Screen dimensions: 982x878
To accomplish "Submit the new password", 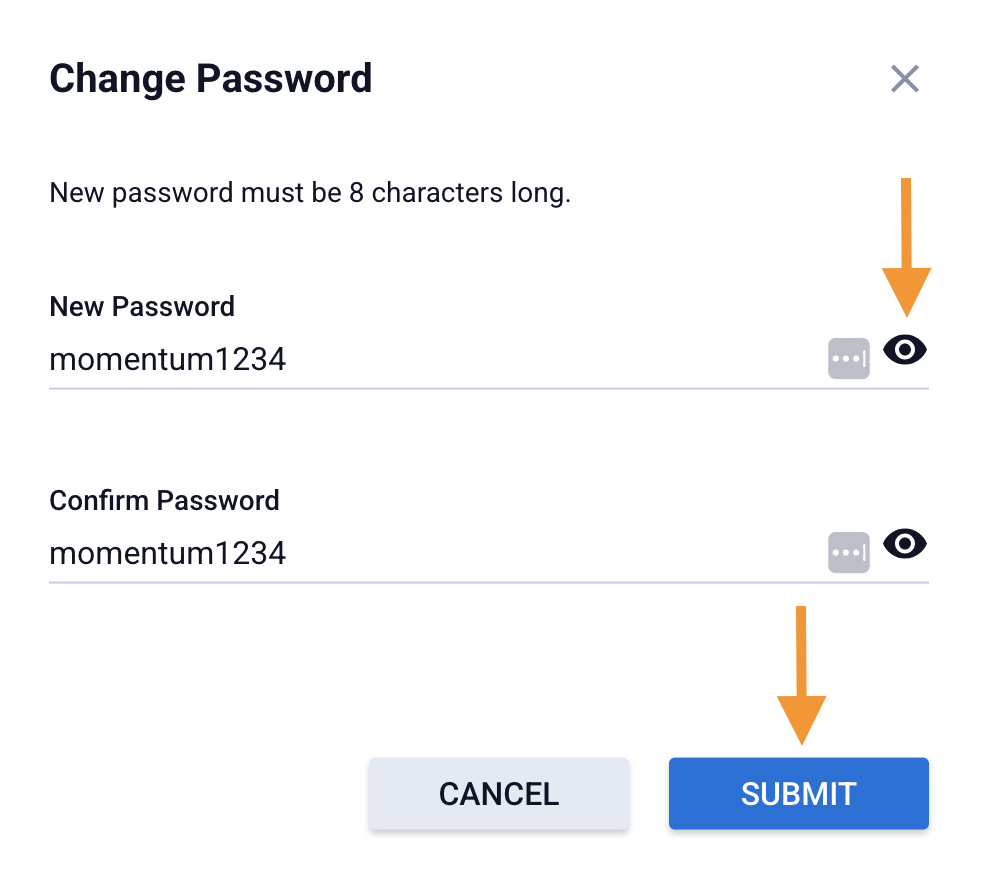I will coord(798,794).
